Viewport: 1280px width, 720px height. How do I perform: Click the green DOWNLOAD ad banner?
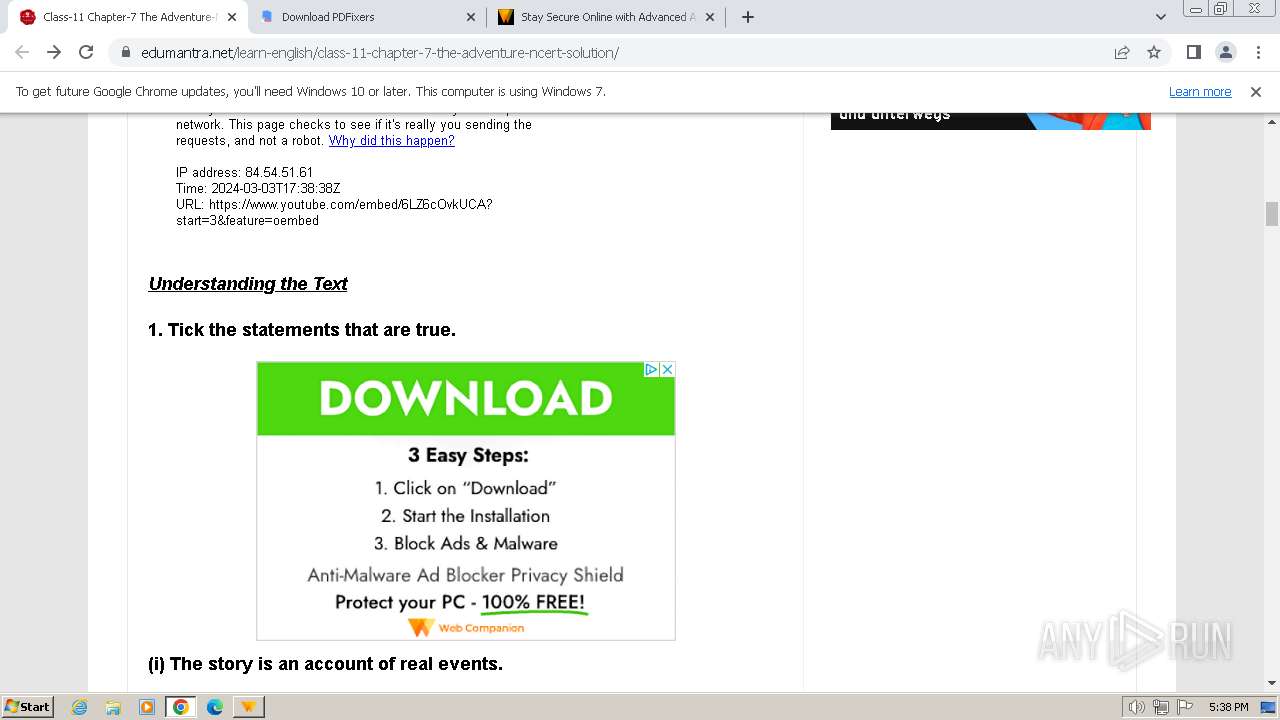466,398
